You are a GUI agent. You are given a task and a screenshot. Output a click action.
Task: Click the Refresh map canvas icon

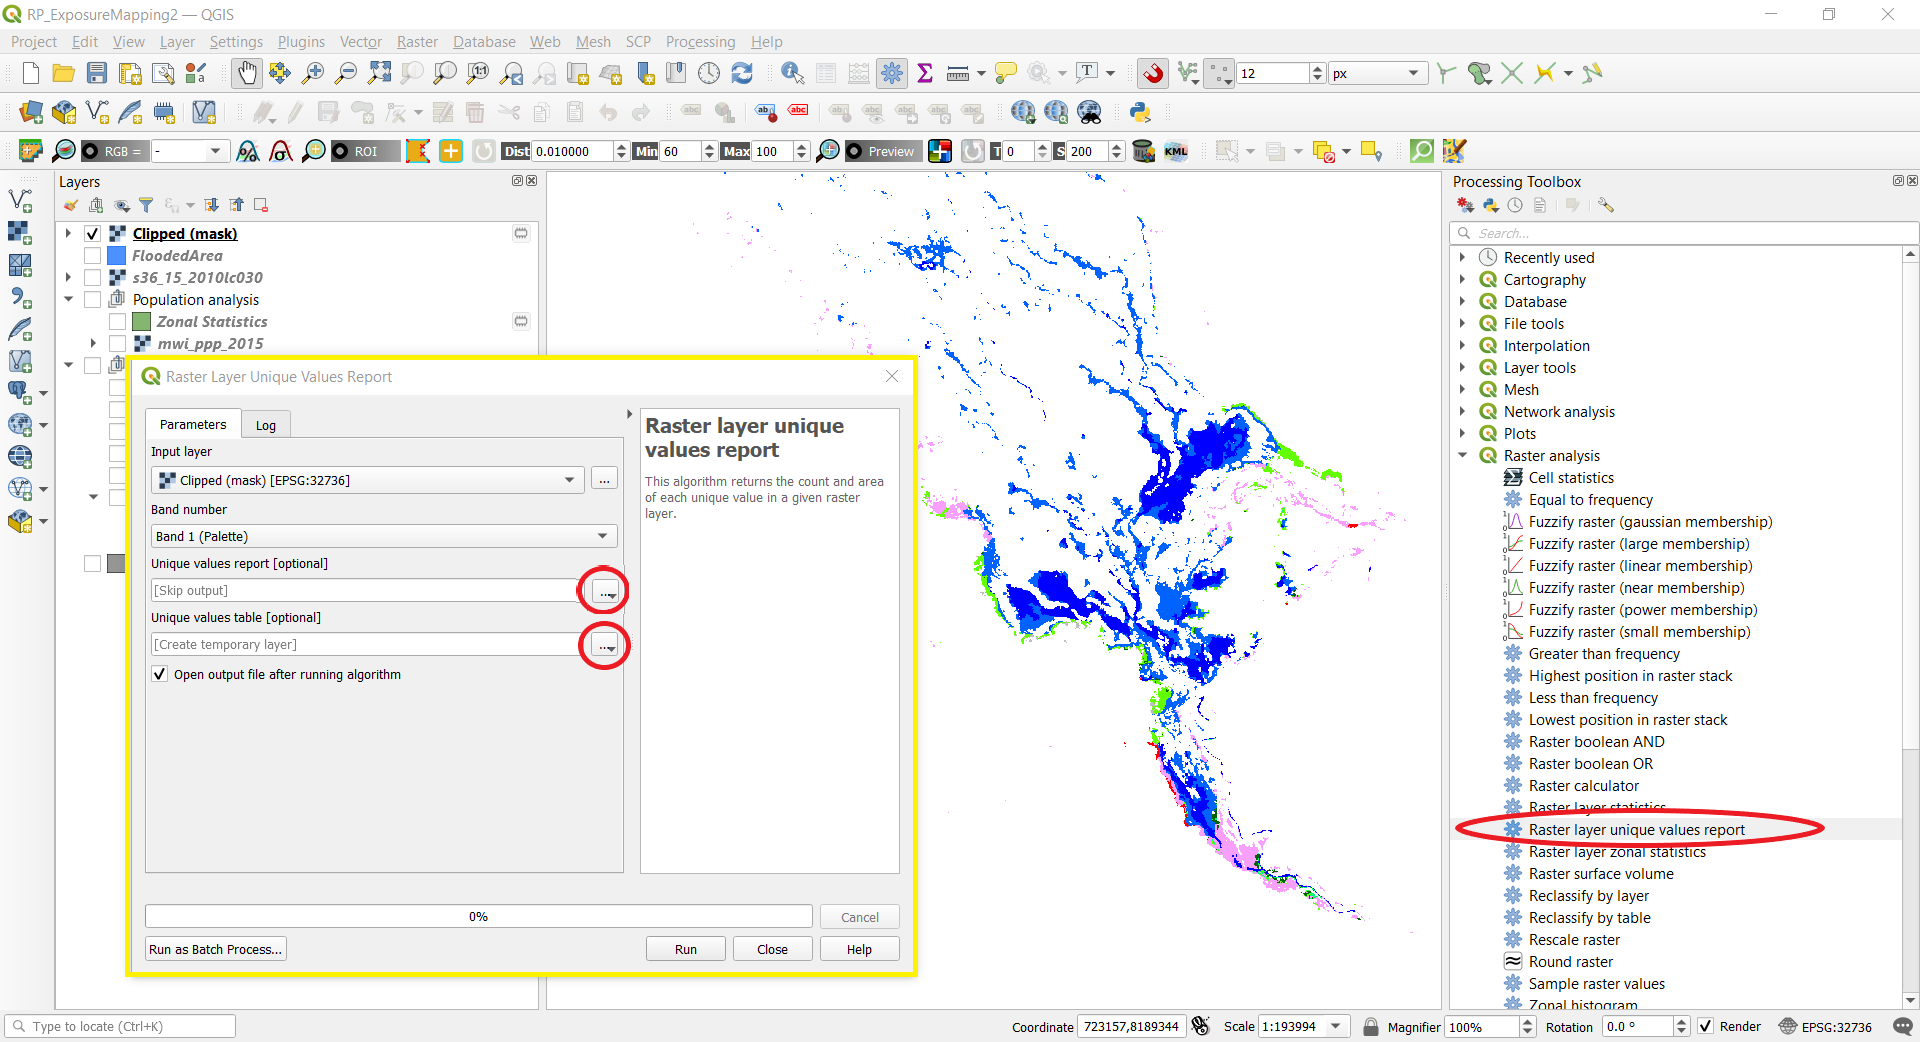click(742, 72)
